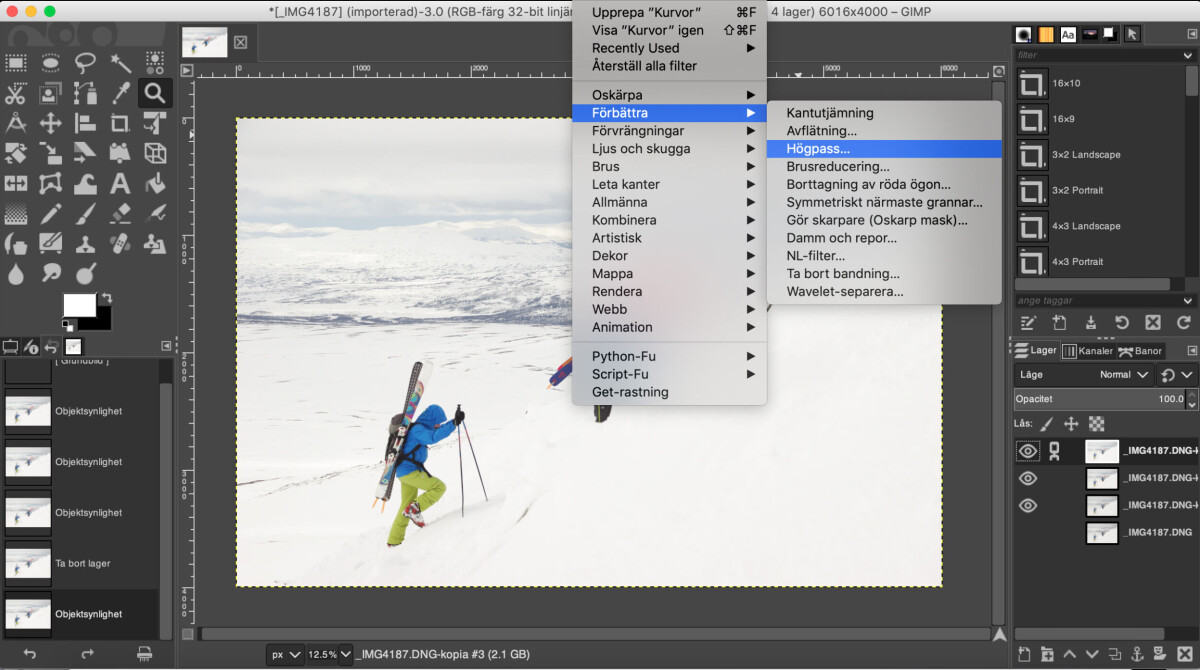Select the Zoom magnifier tool
Viewport: 1200px width, 670px height.
[155, 94]
